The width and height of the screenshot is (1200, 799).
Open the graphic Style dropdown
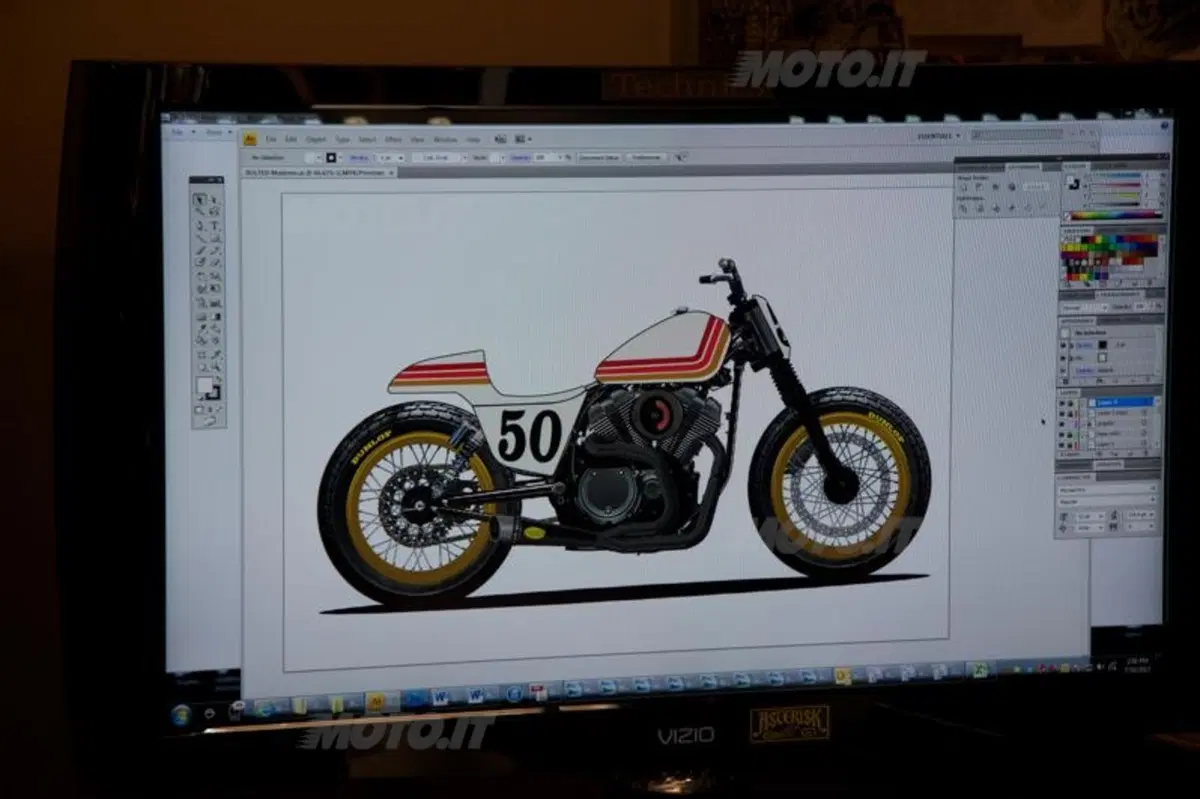coord(503,158)
